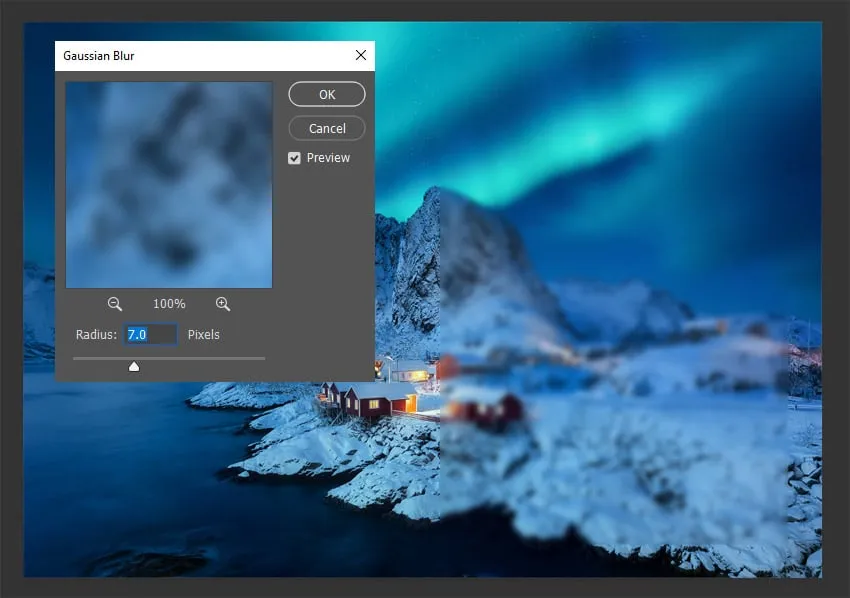This screenshot has width=850, height=598.
Task: Click the Radius slider handle
Action: tap(134, 366)
